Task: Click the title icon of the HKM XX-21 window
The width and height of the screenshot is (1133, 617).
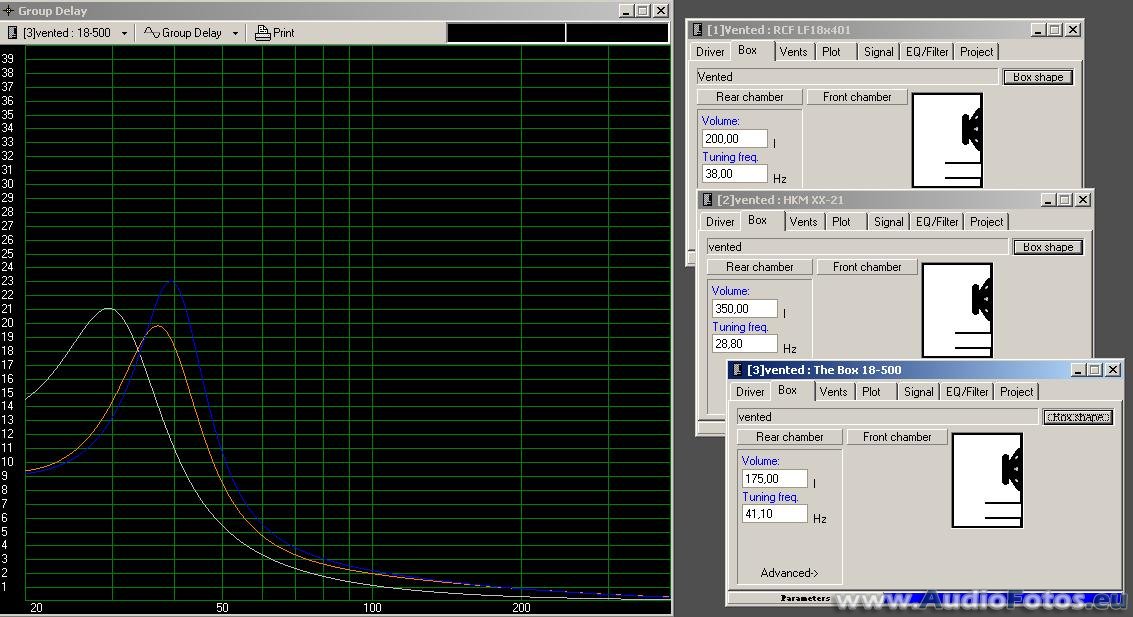Action: pyautogui.click(x=707, y=199)
